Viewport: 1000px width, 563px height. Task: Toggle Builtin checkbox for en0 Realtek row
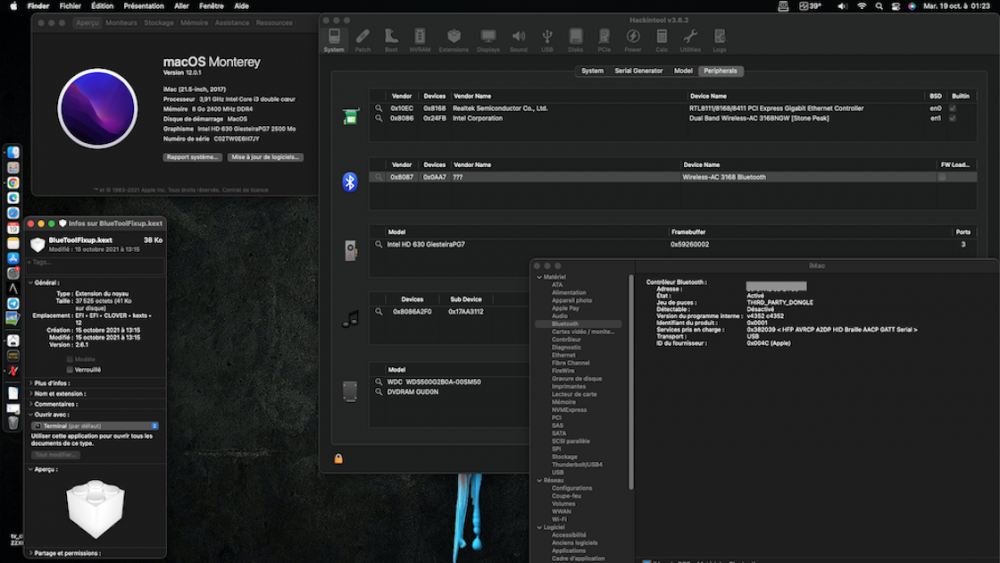point(953,108)
